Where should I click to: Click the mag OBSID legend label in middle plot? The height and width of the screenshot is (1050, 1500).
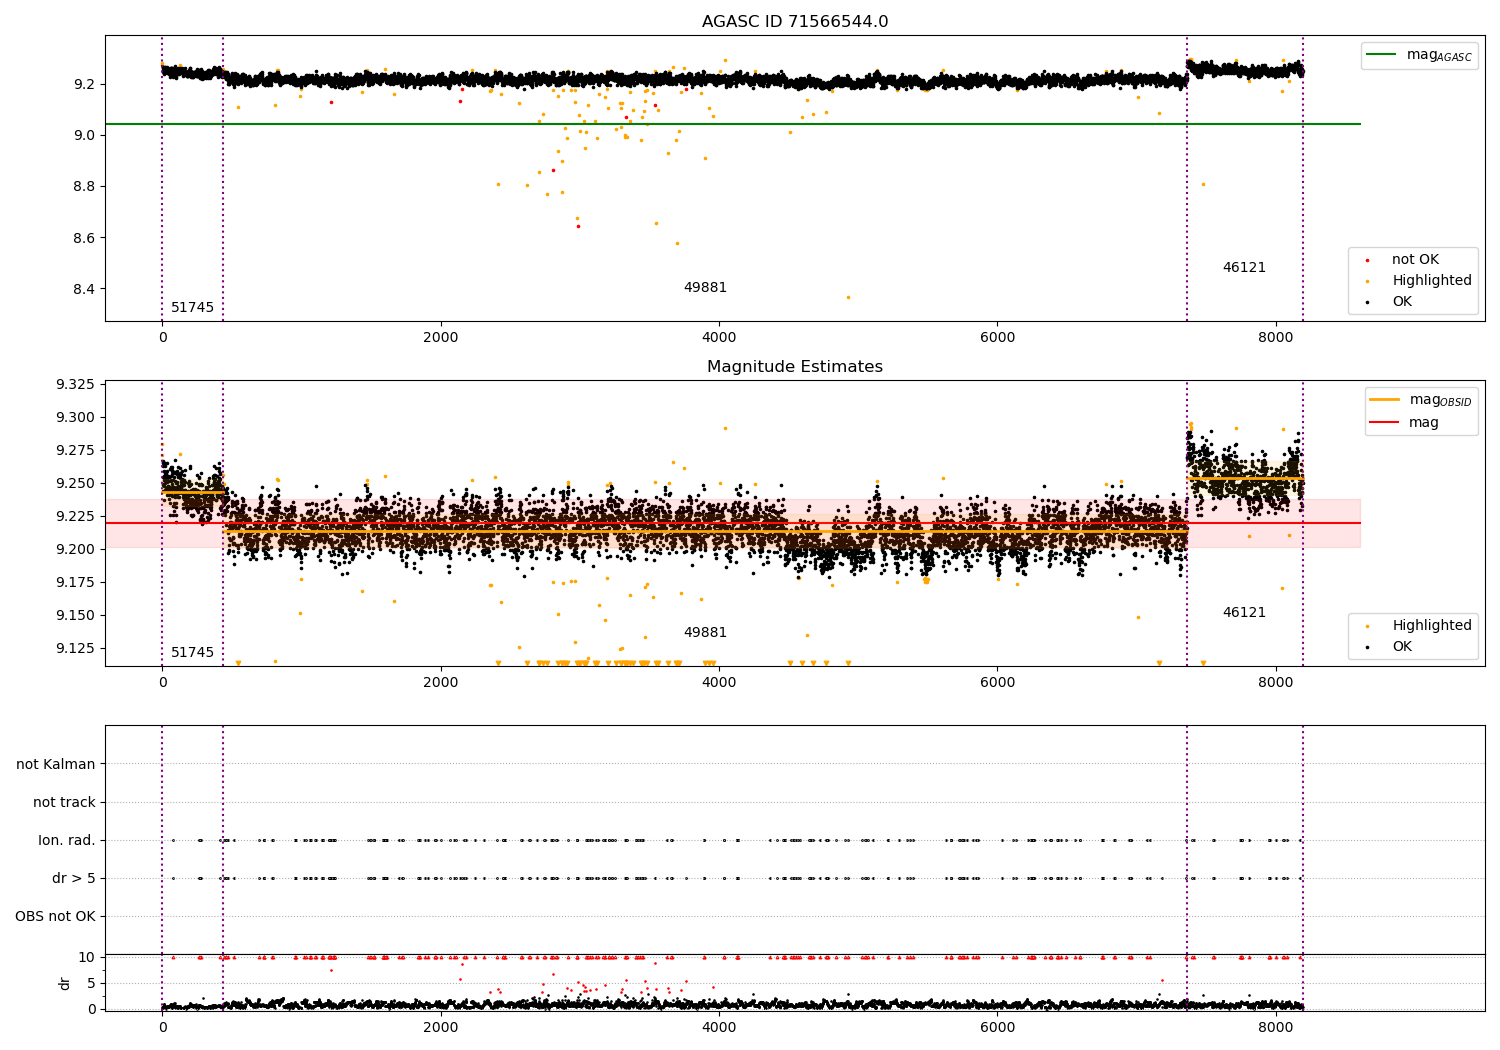click(x=1440, y=400)
